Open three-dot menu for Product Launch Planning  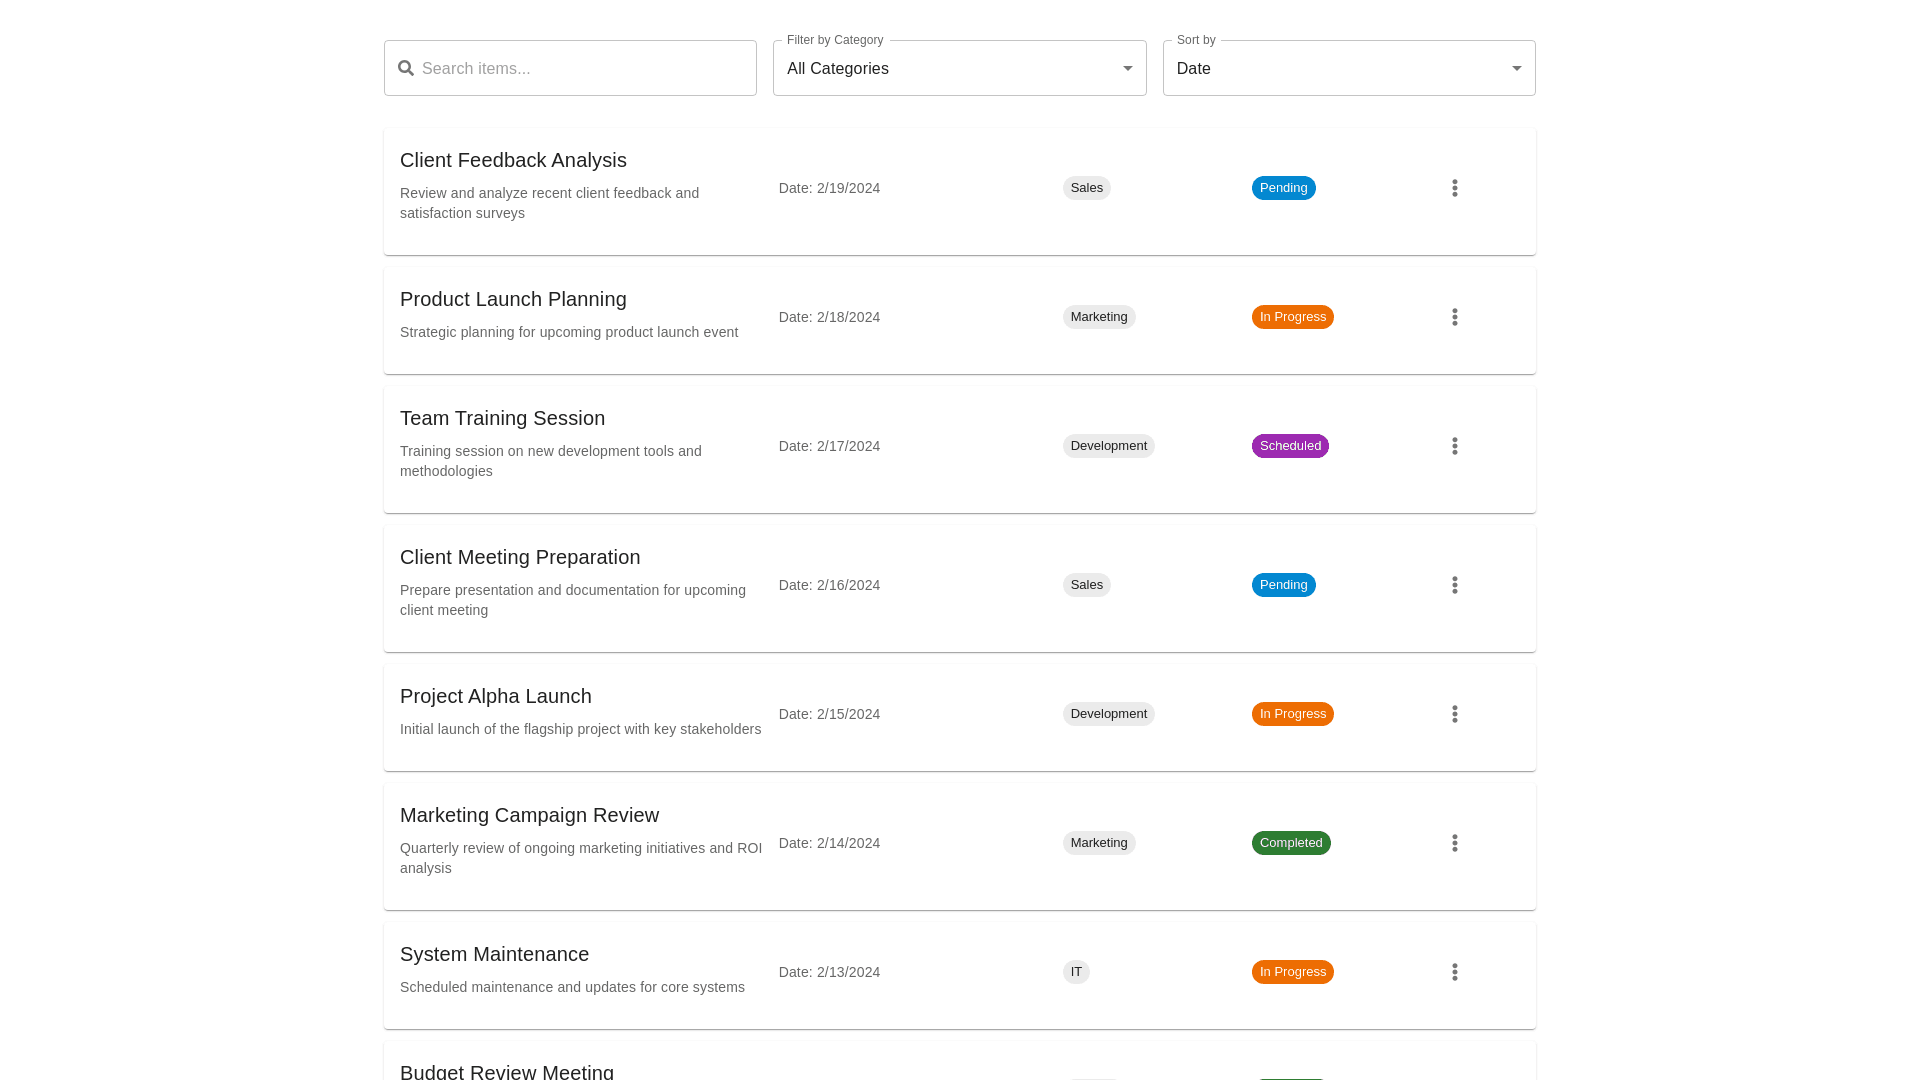click(1454, 317)
